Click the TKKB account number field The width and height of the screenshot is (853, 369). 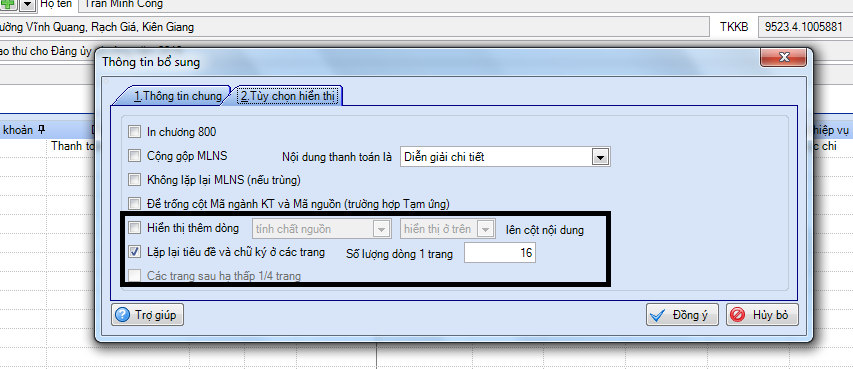805,27
